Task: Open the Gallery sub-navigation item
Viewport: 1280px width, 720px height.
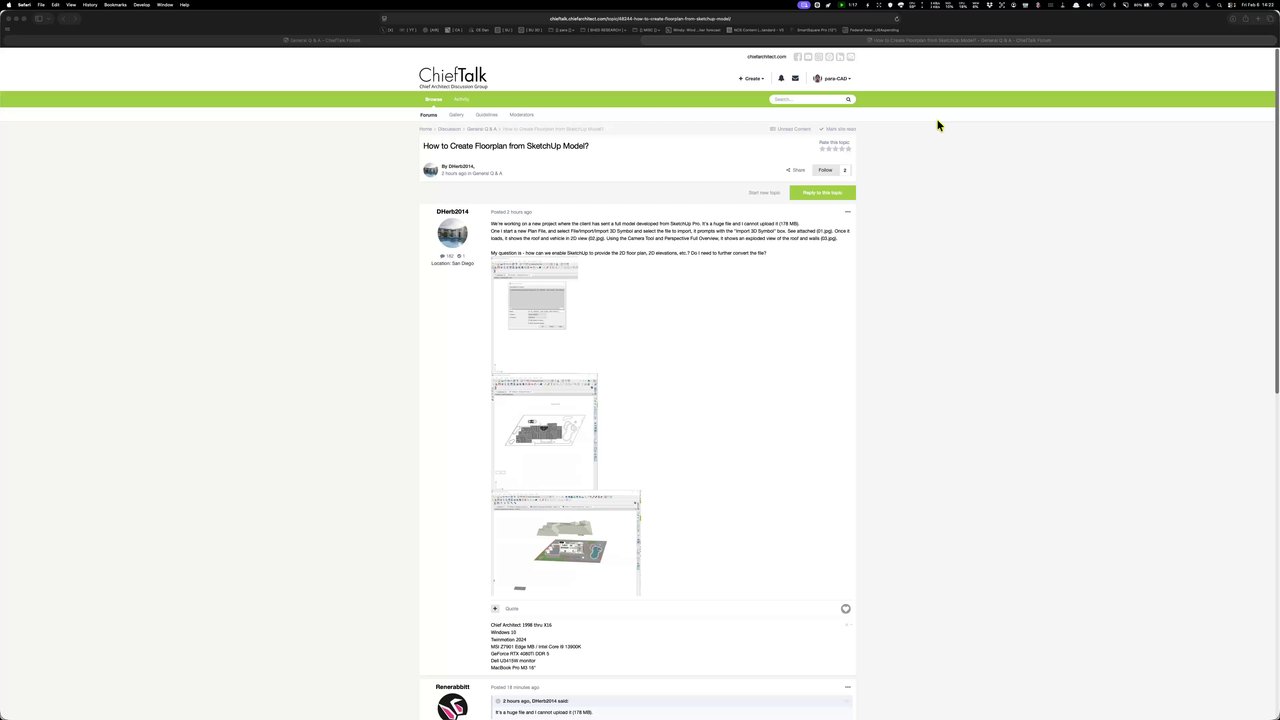Action: [456, 115]
